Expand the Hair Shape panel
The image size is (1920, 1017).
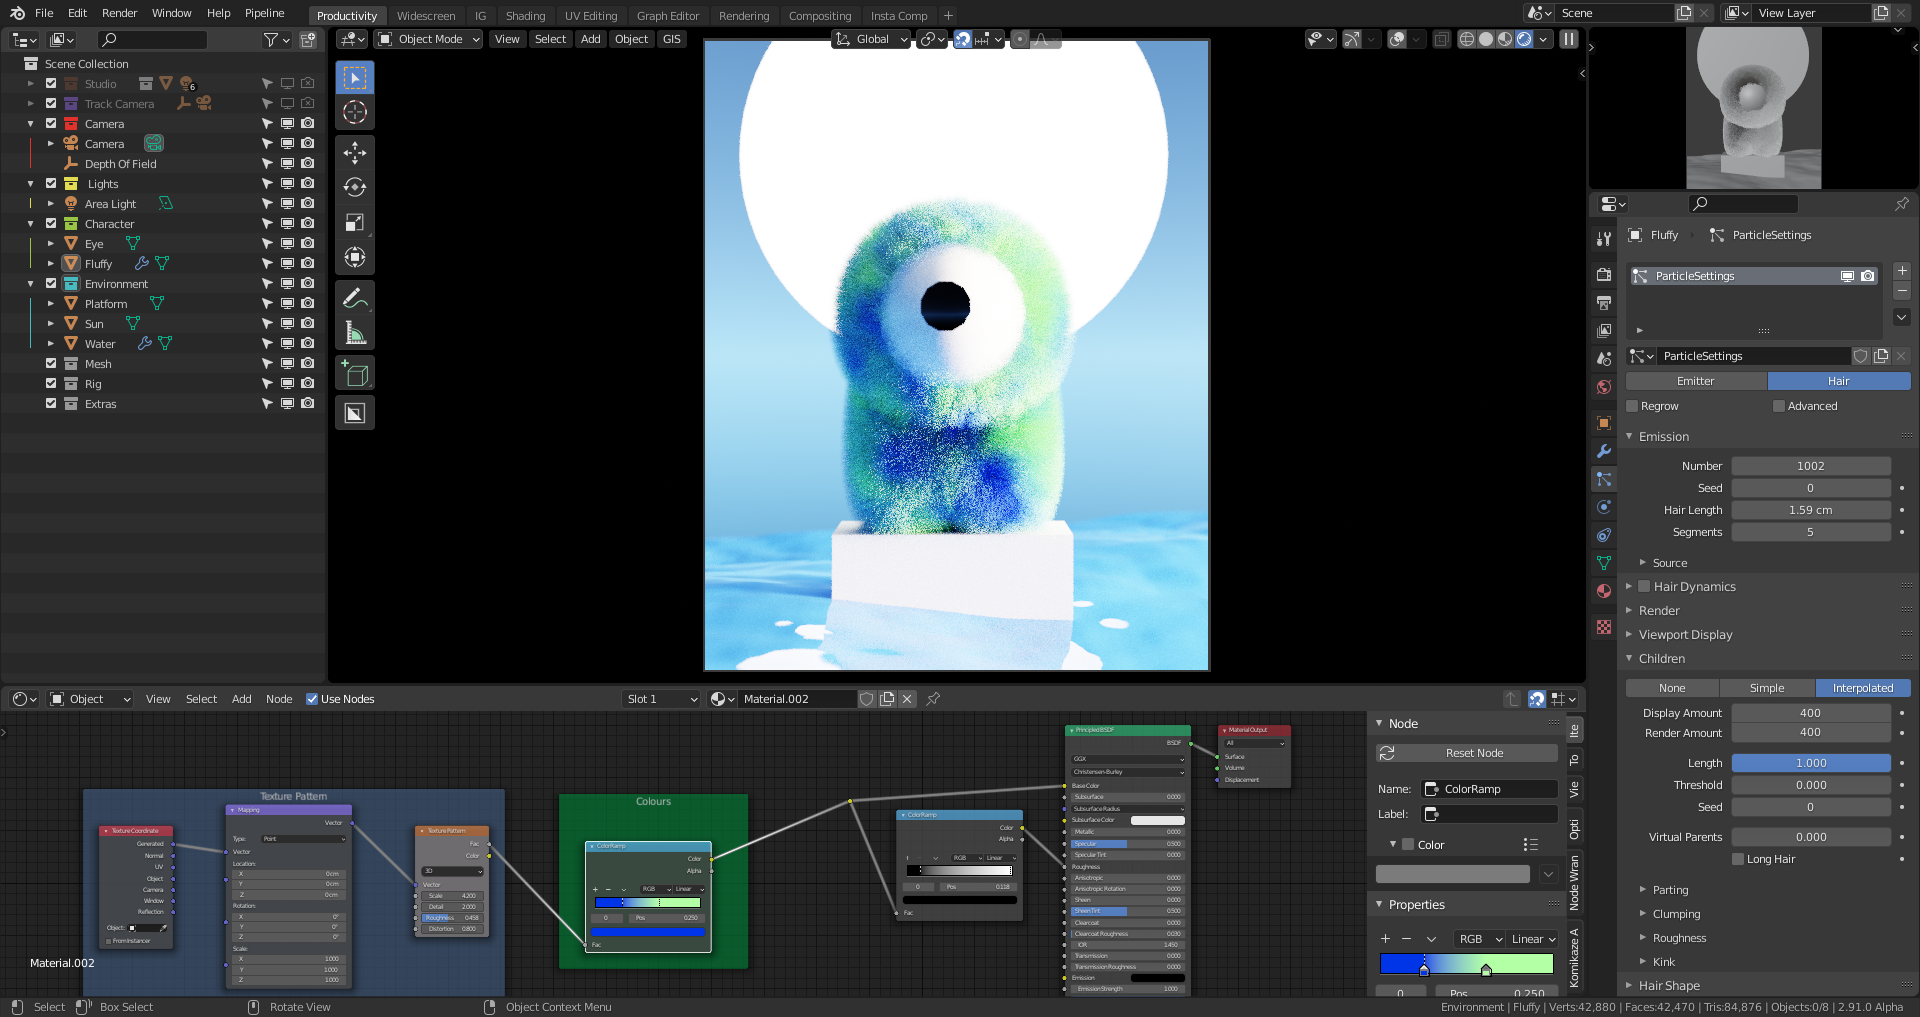(1668, 985)
